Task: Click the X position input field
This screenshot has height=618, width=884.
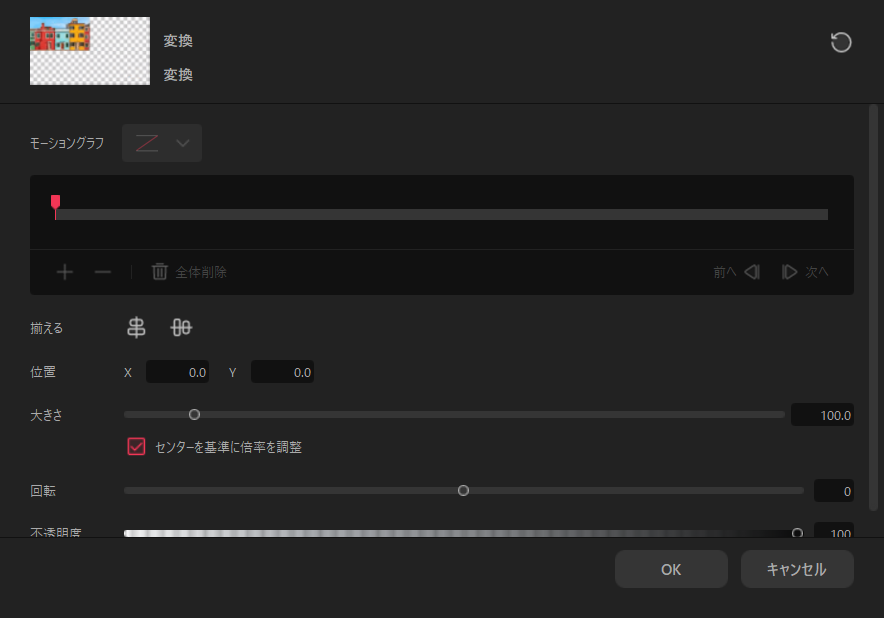Action: pos(178,372)
